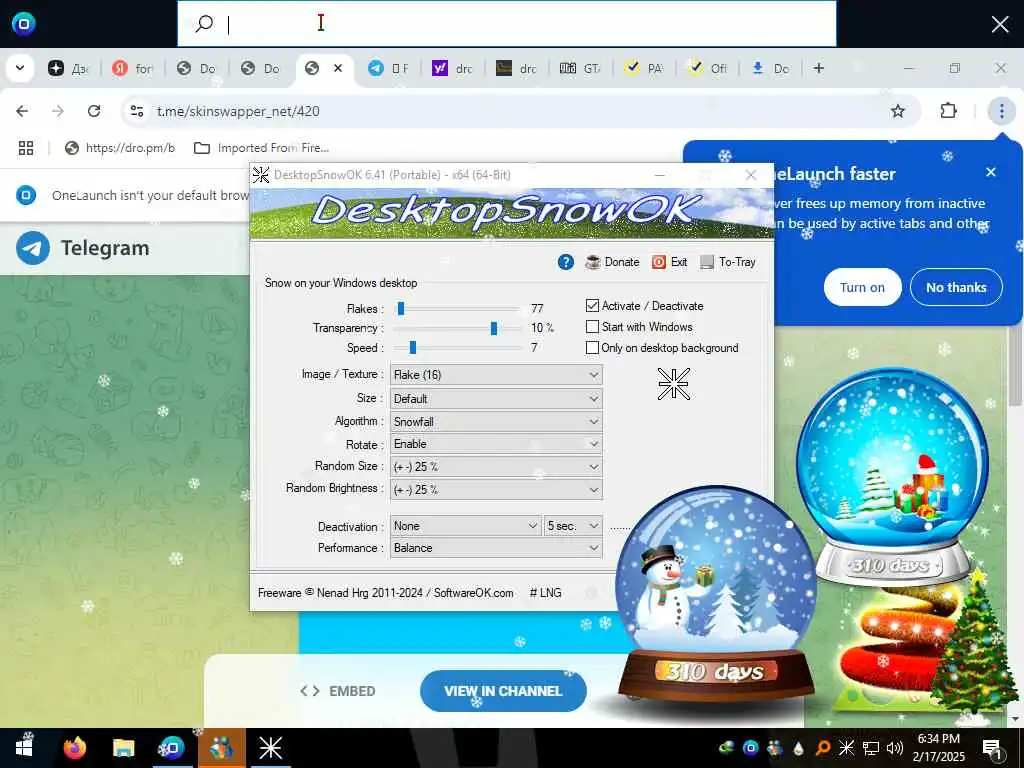
Task: Adjust the Flakes slider handle
Action: click(x=401, y=308)
